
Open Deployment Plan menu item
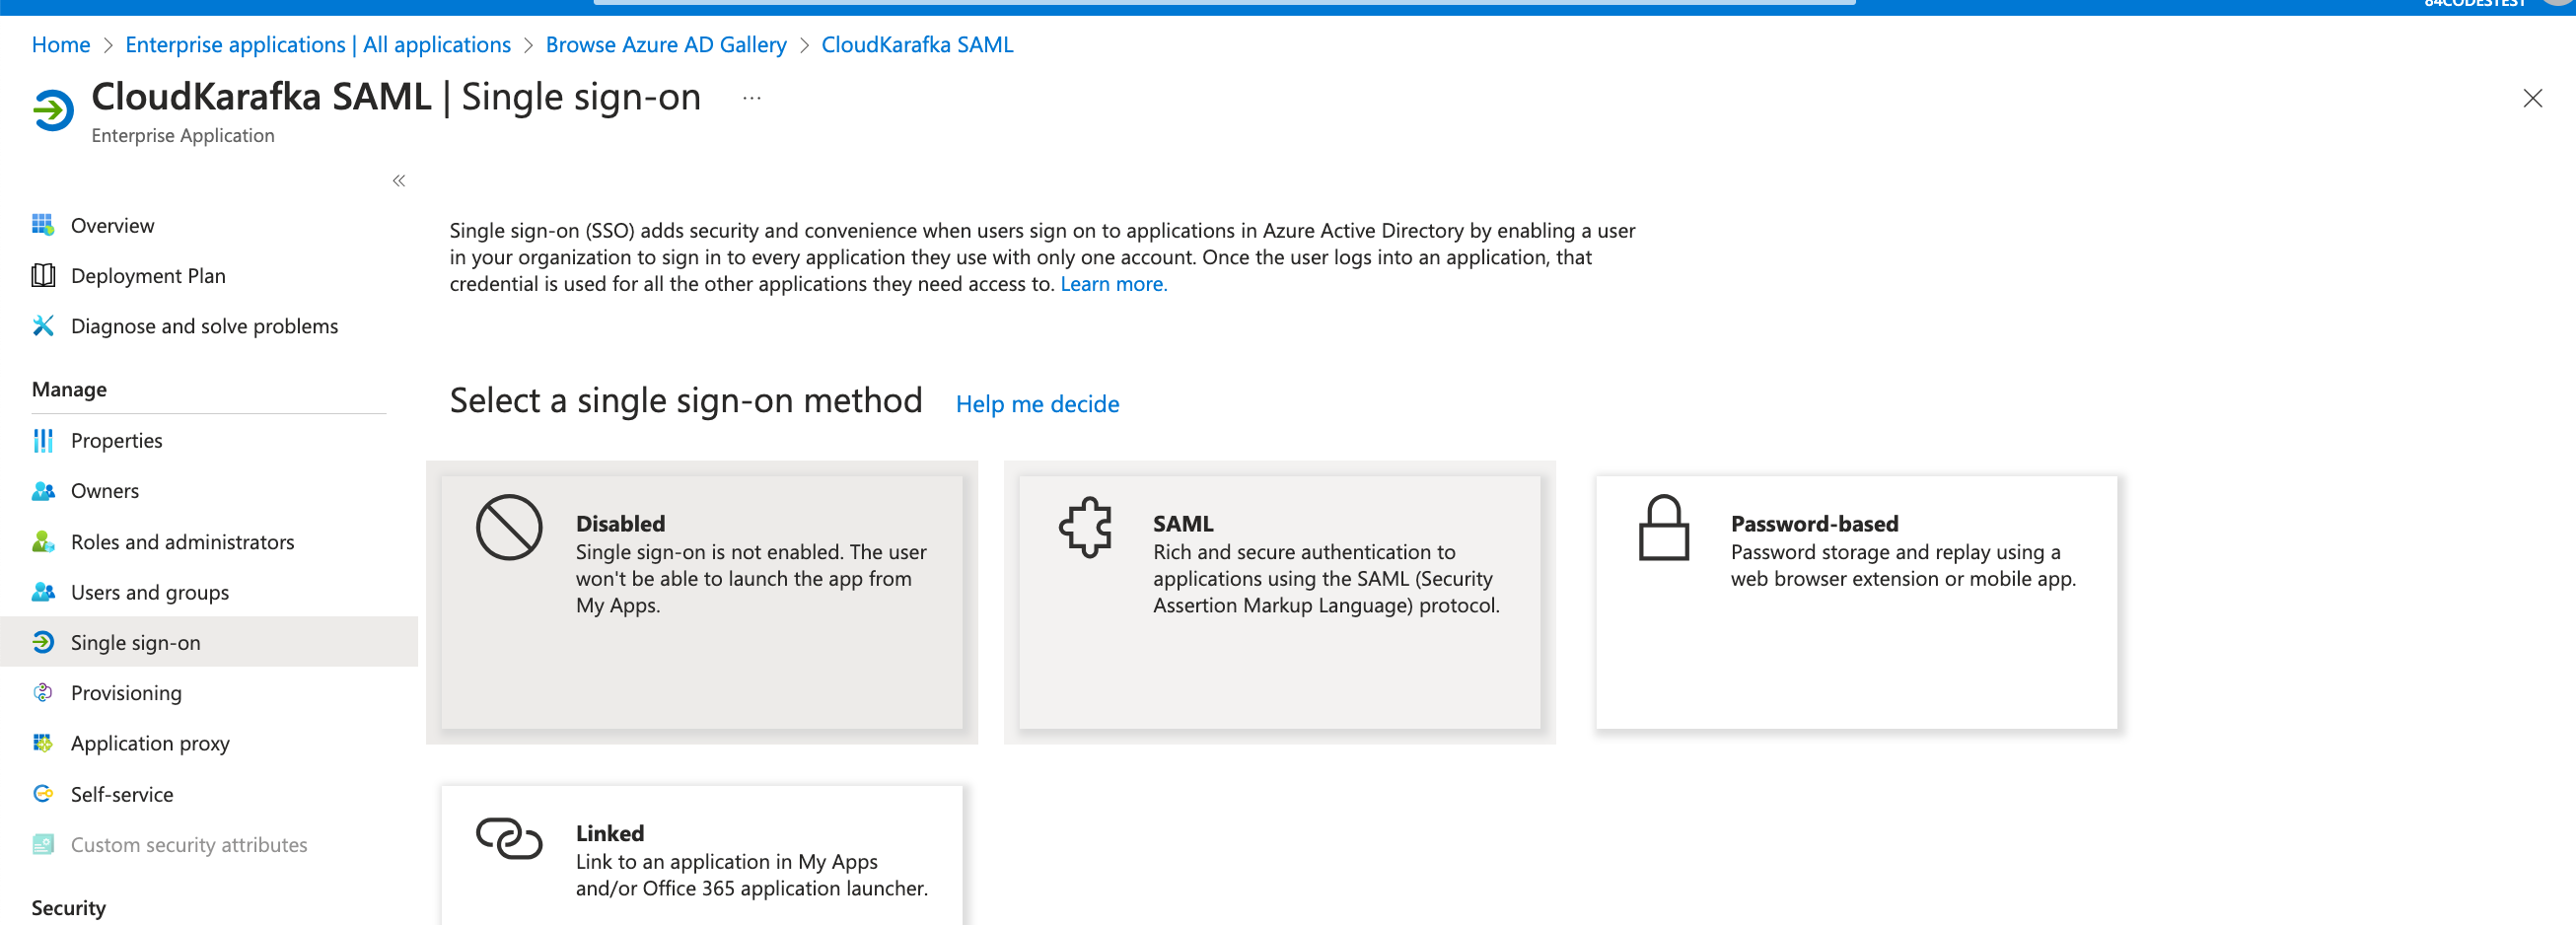[209, 275]
